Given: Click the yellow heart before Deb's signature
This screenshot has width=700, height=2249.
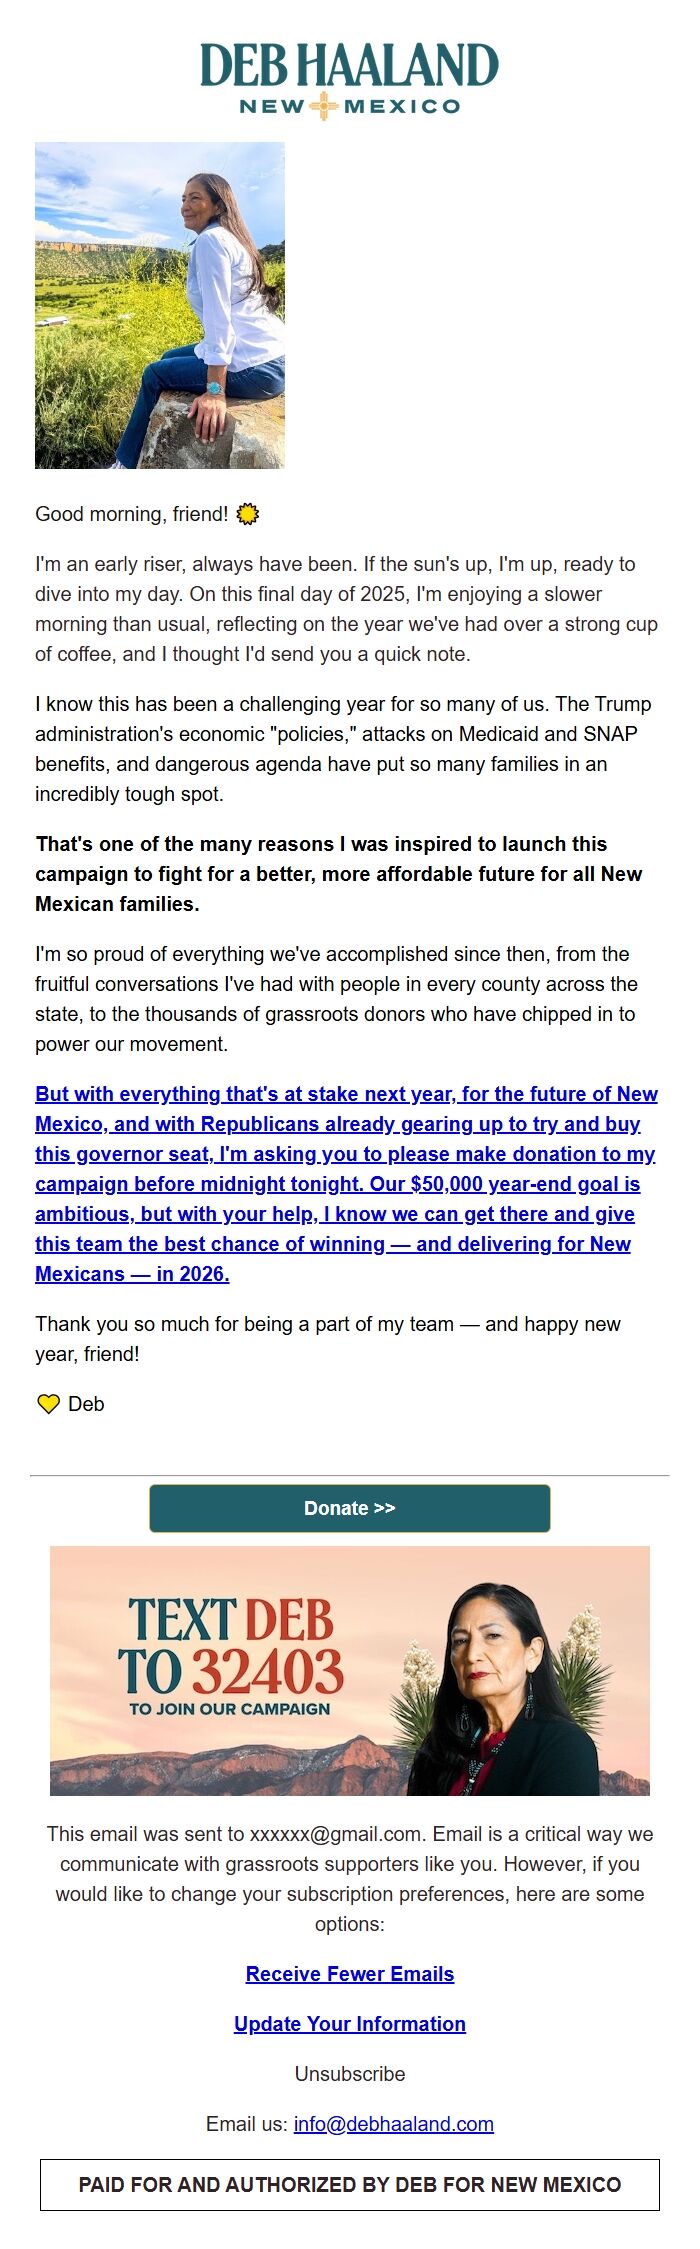Looking at the screenshot, I should (47, 1403).
